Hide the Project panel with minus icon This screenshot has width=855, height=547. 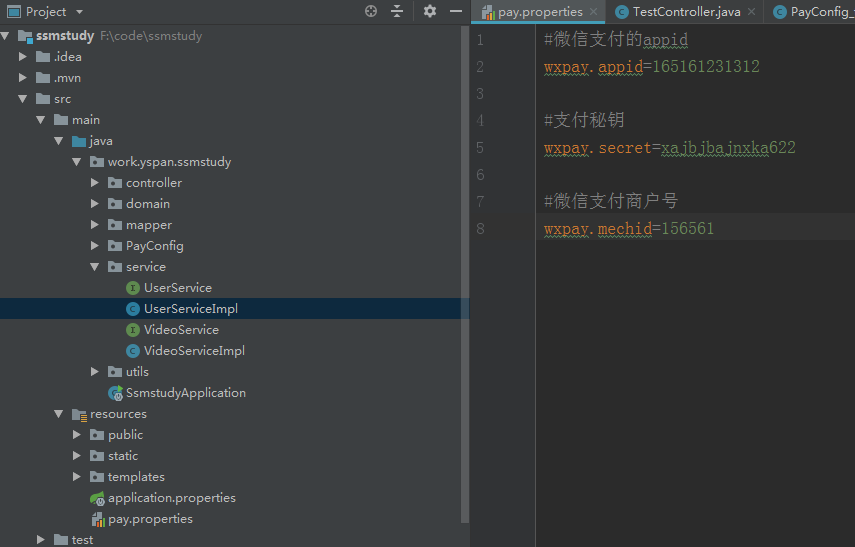[456, 11]
